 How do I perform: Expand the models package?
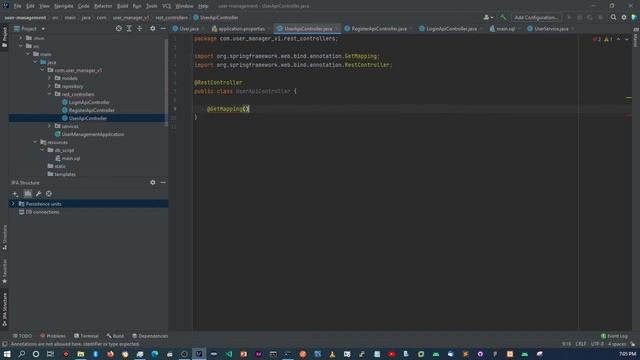point(50,78)
